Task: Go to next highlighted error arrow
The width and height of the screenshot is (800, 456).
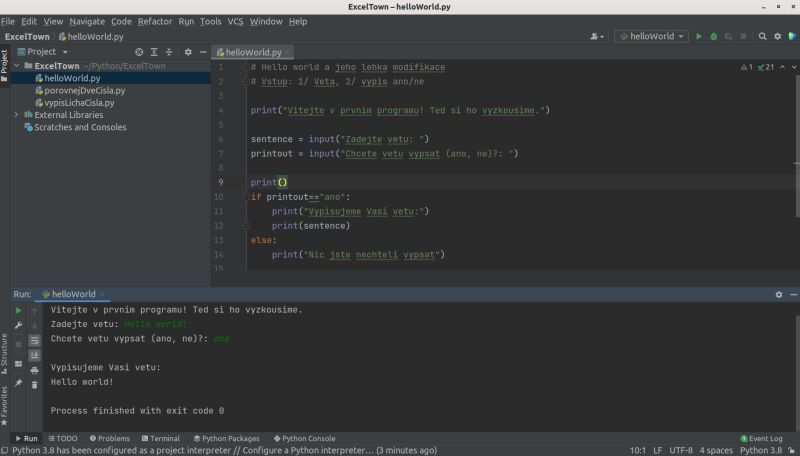Action: 794,67
